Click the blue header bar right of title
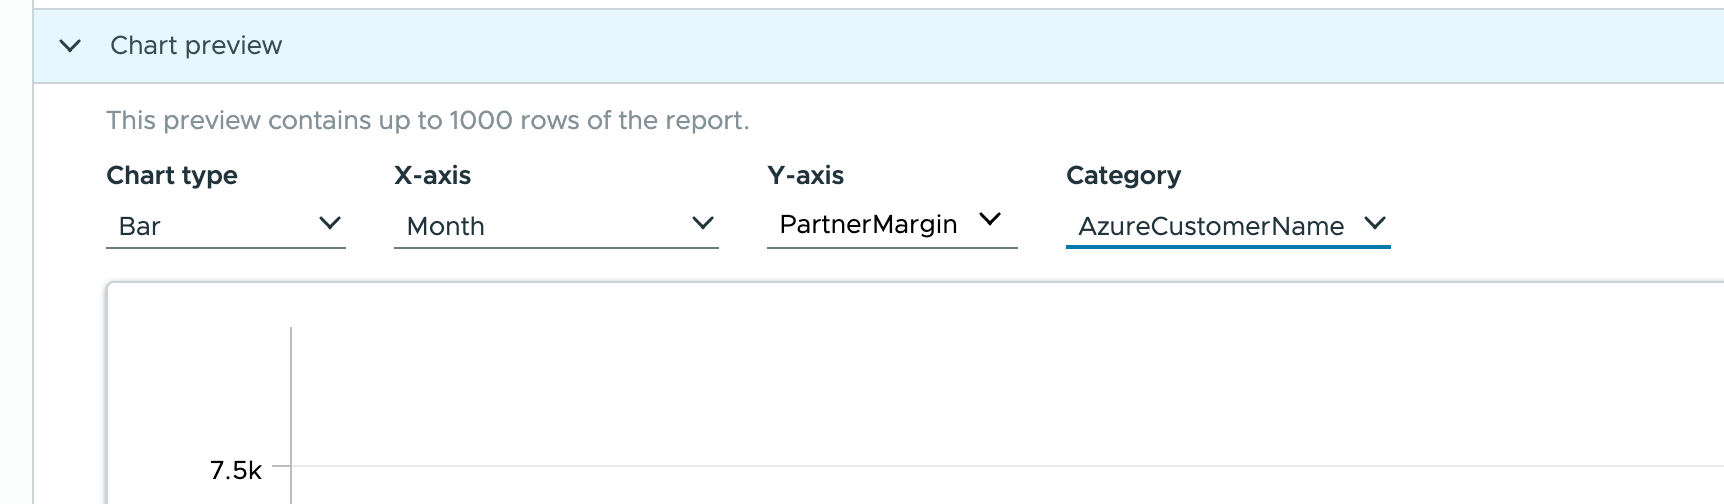The image size is (1724, 504). pos(1000,46)
